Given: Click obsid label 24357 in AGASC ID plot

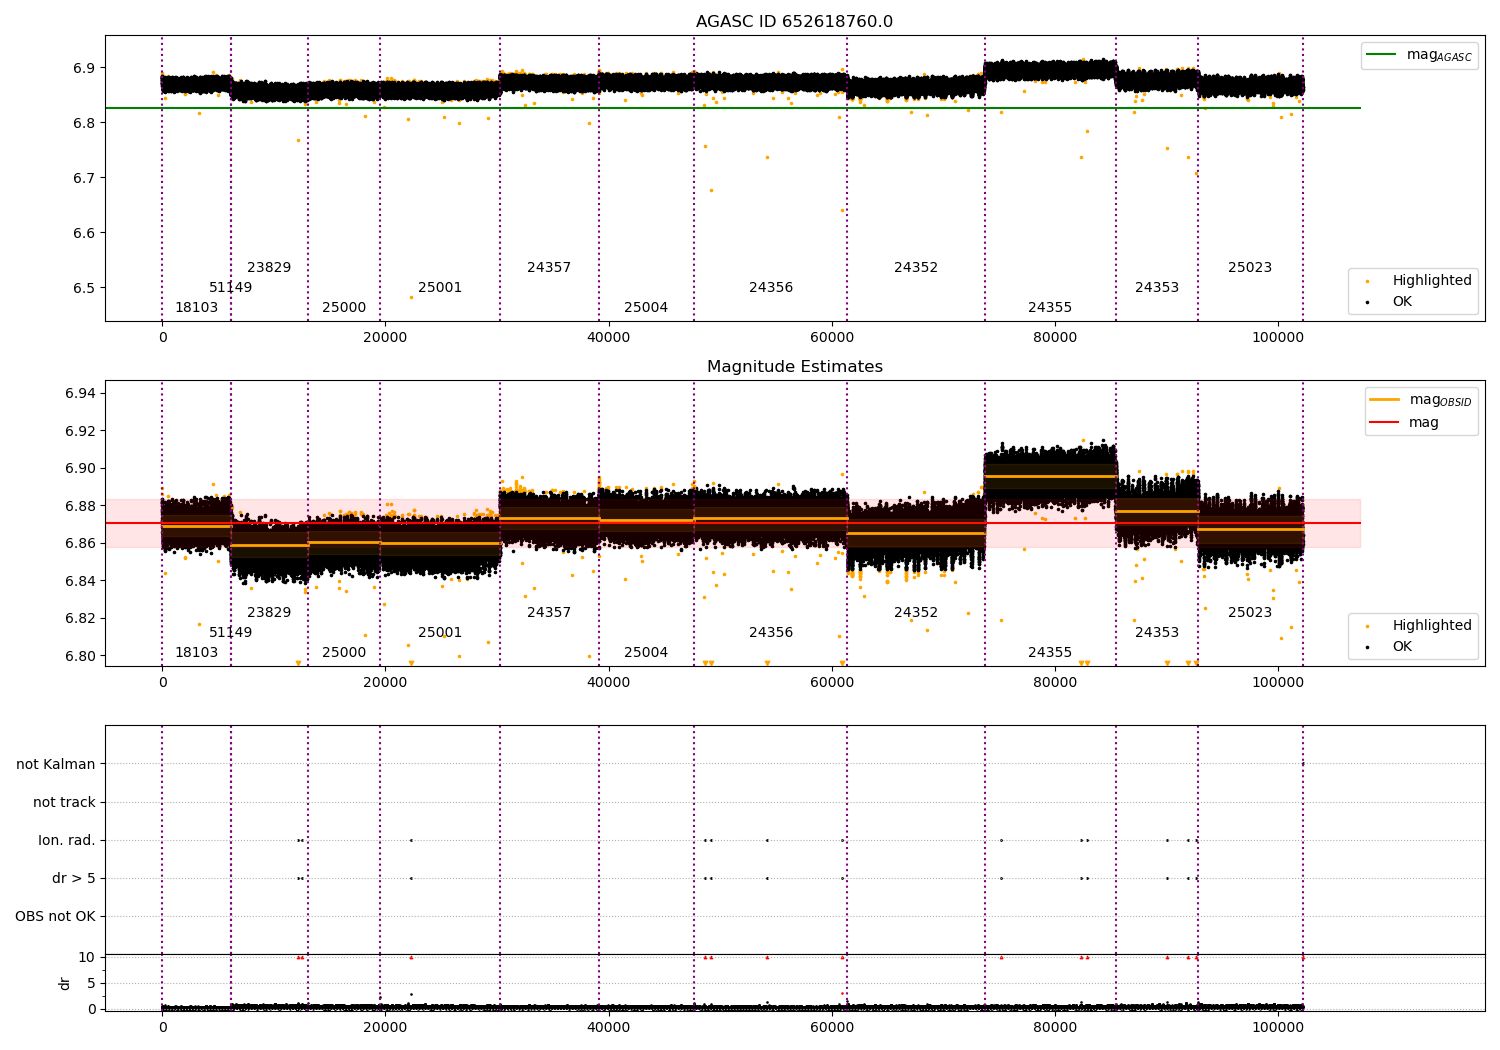Looking at the screenshot, I should click(x=549, y=268).
